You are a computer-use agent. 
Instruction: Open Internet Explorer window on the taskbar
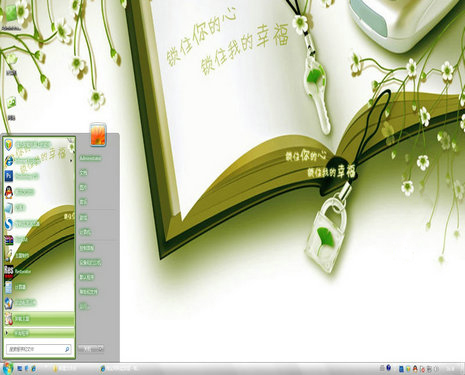pyautogui.click(x=120, y=369)
